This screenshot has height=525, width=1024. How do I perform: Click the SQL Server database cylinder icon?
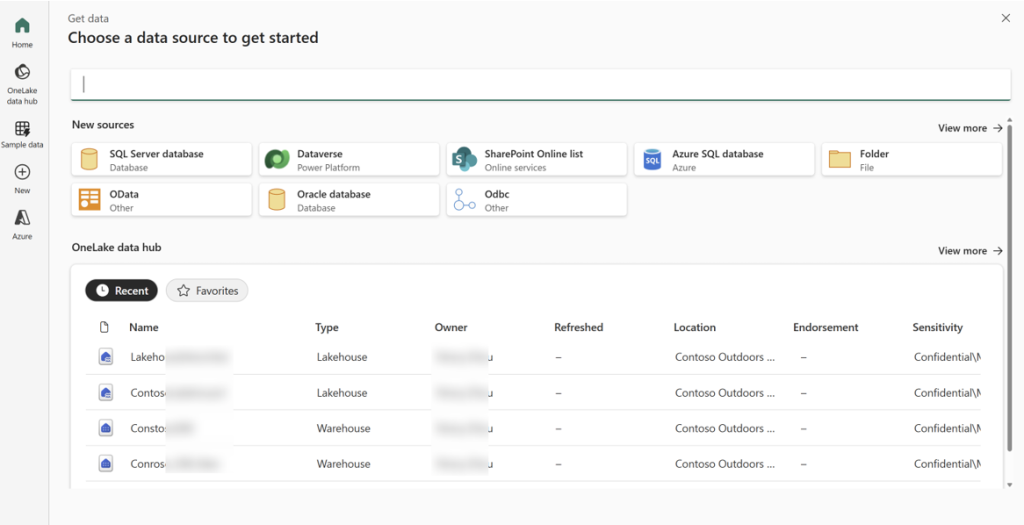pos(89,159)
